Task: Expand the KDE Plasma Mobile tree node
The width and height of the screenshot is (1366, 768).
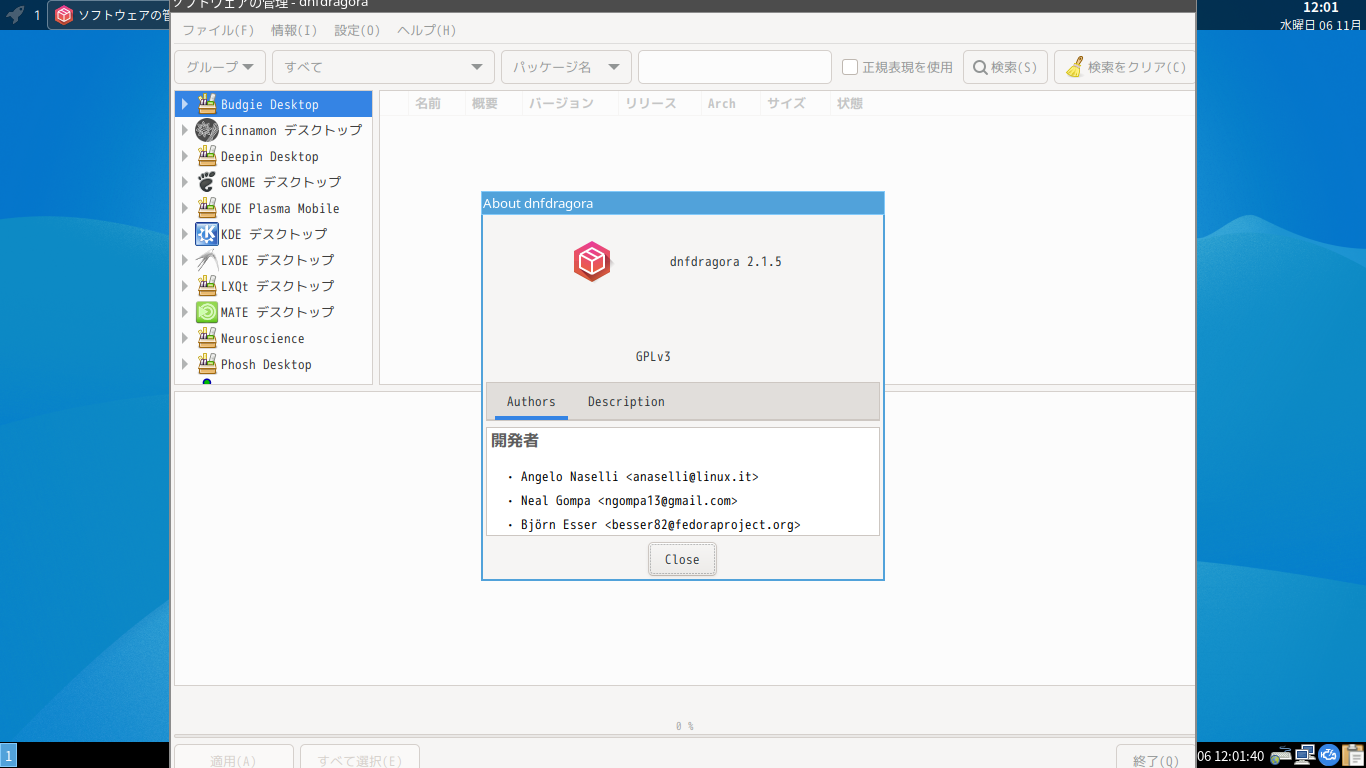Action: (185, 208)
